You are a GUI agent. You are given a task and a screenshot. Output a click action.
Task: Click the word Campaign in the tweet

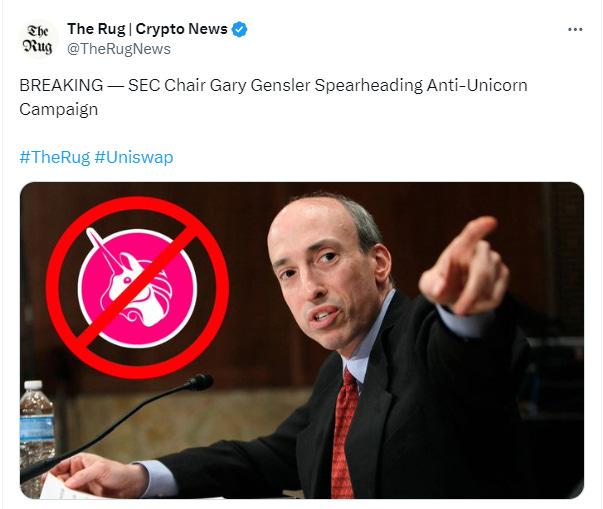(58, 110)
